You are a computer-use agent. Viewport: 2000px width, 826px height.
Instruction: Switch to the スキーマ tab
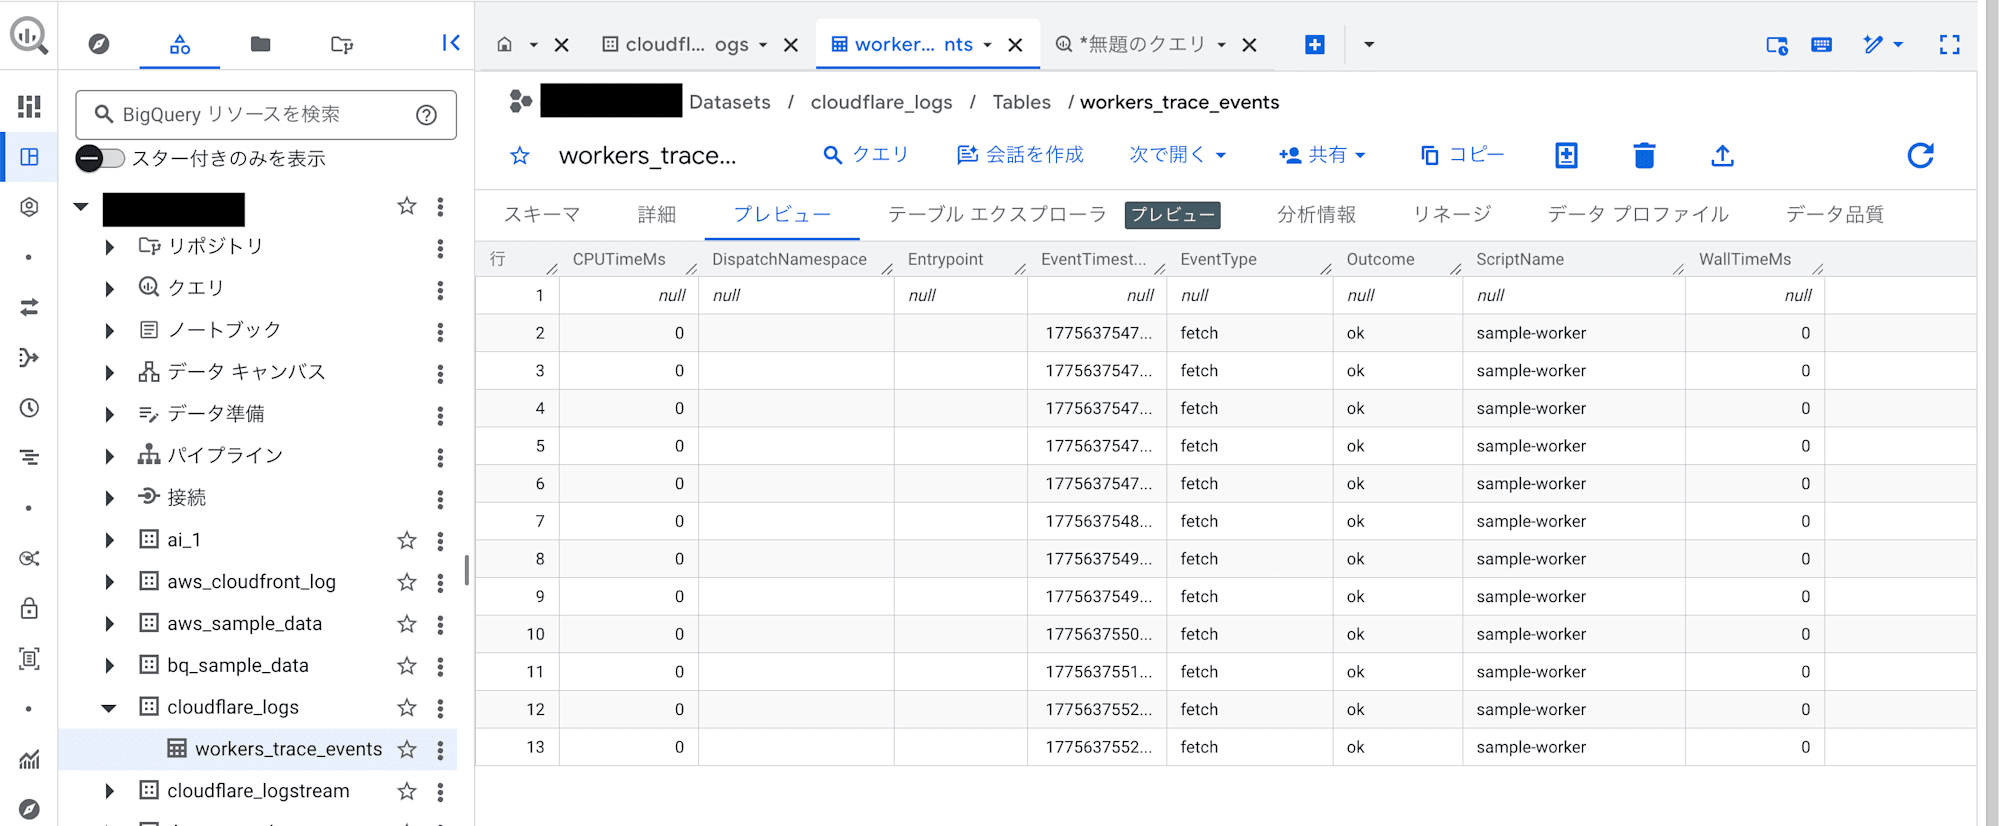(x=542, y=214)
